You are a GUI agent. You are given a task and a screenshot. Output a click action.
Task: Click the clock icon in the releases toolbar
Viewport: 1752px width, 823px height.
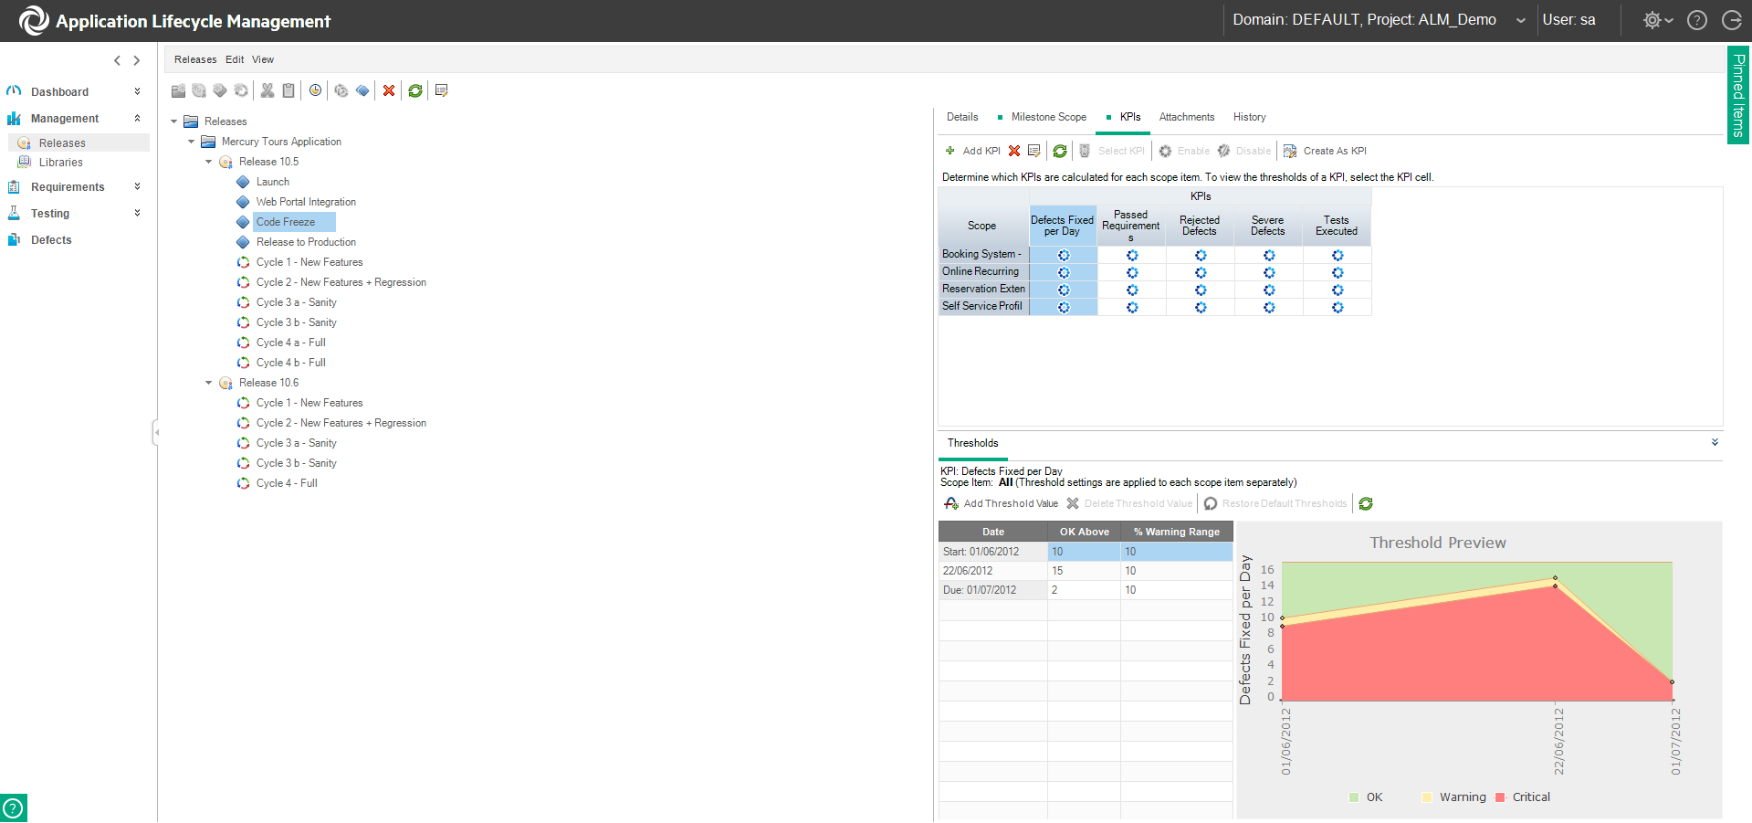click(x=315, y=91)
